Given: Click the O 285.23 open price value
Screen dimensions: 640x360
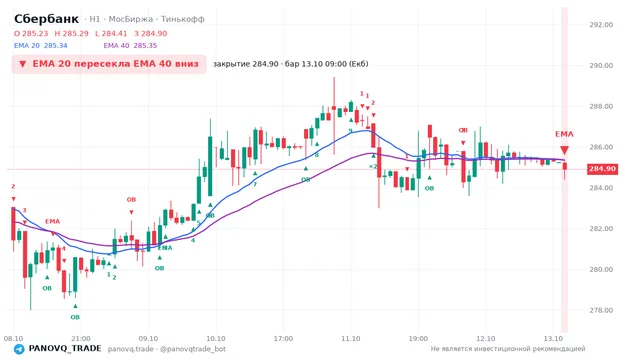Looking at the screenshot, I should point(31,33).
